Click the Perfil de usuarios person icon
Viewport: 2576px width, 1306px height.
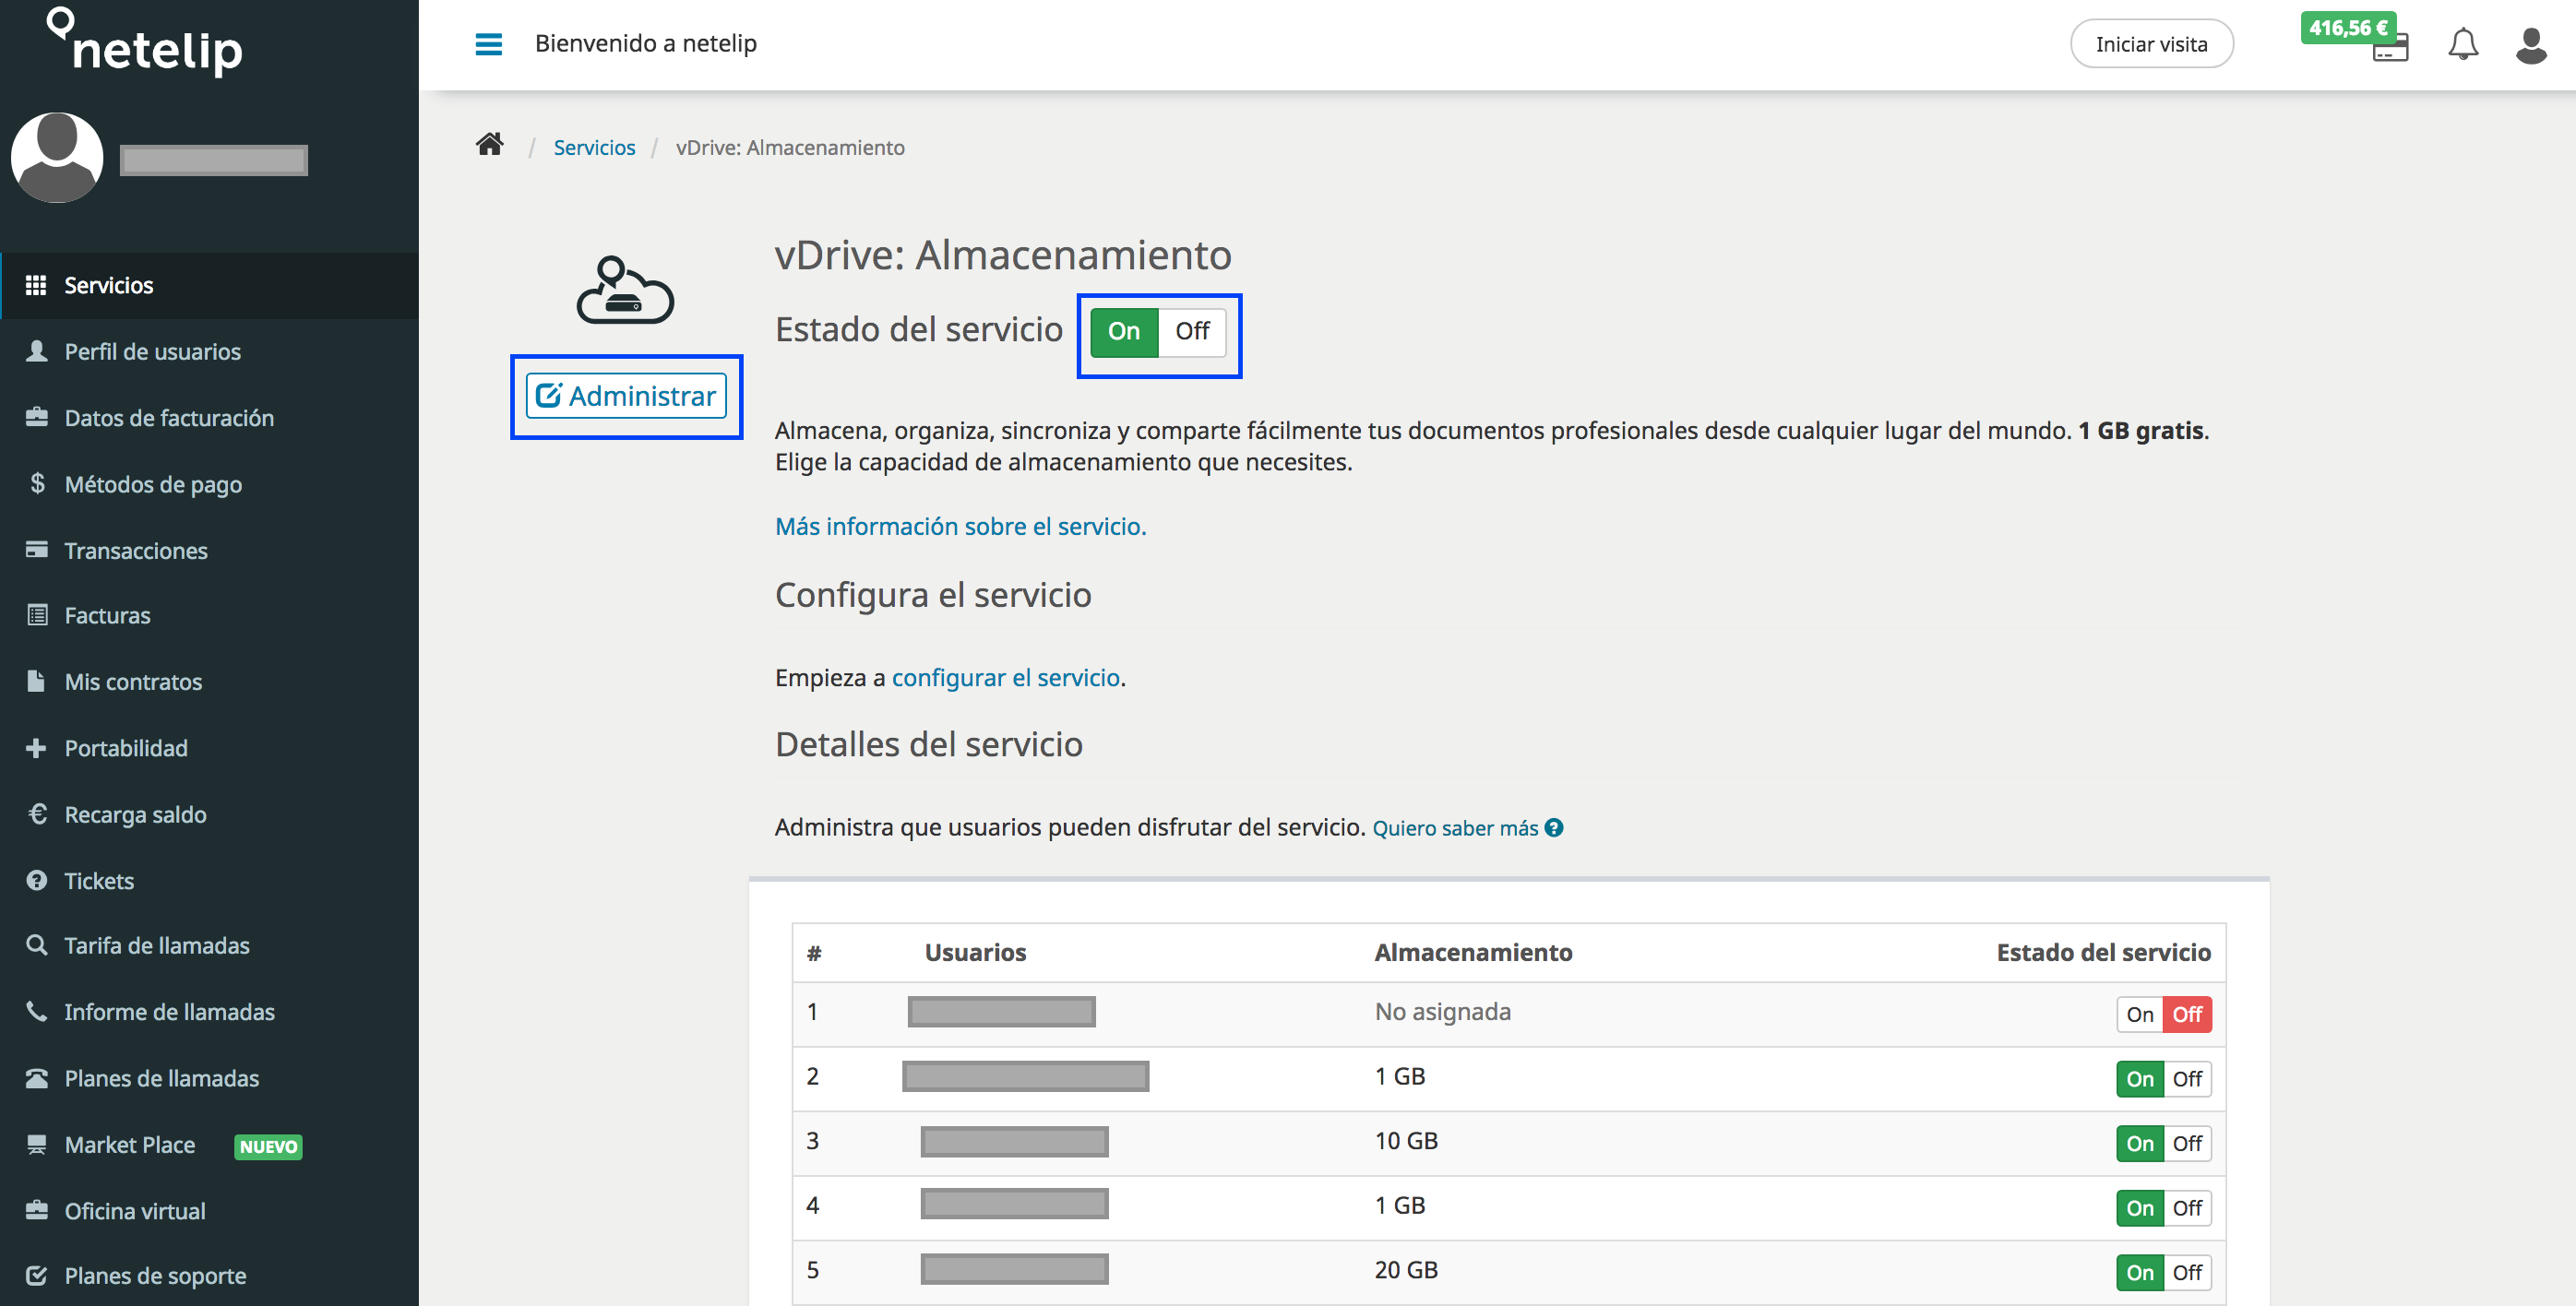pyautogui.click(x=36, y=351)
